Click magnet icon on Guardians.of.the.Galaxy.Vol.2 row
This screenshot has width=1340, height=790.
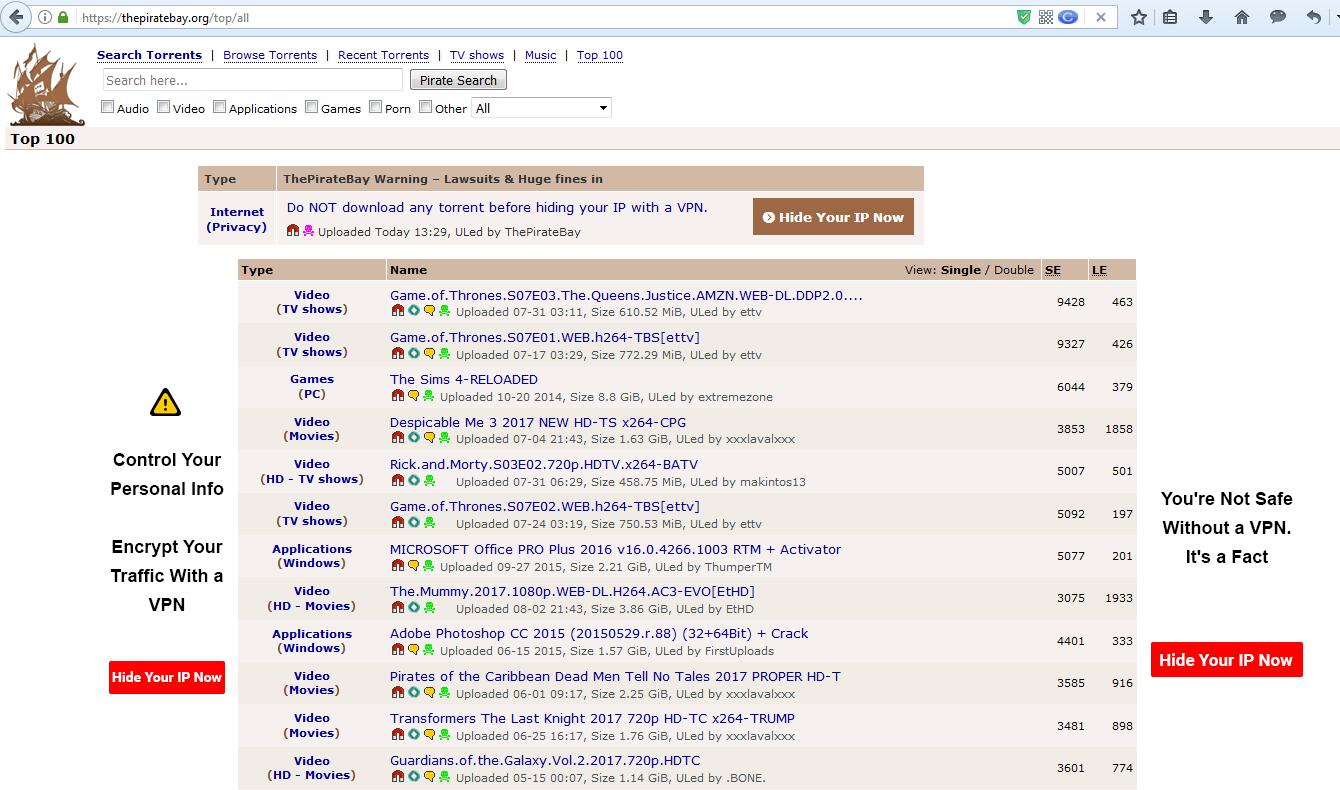pos(397,777)
